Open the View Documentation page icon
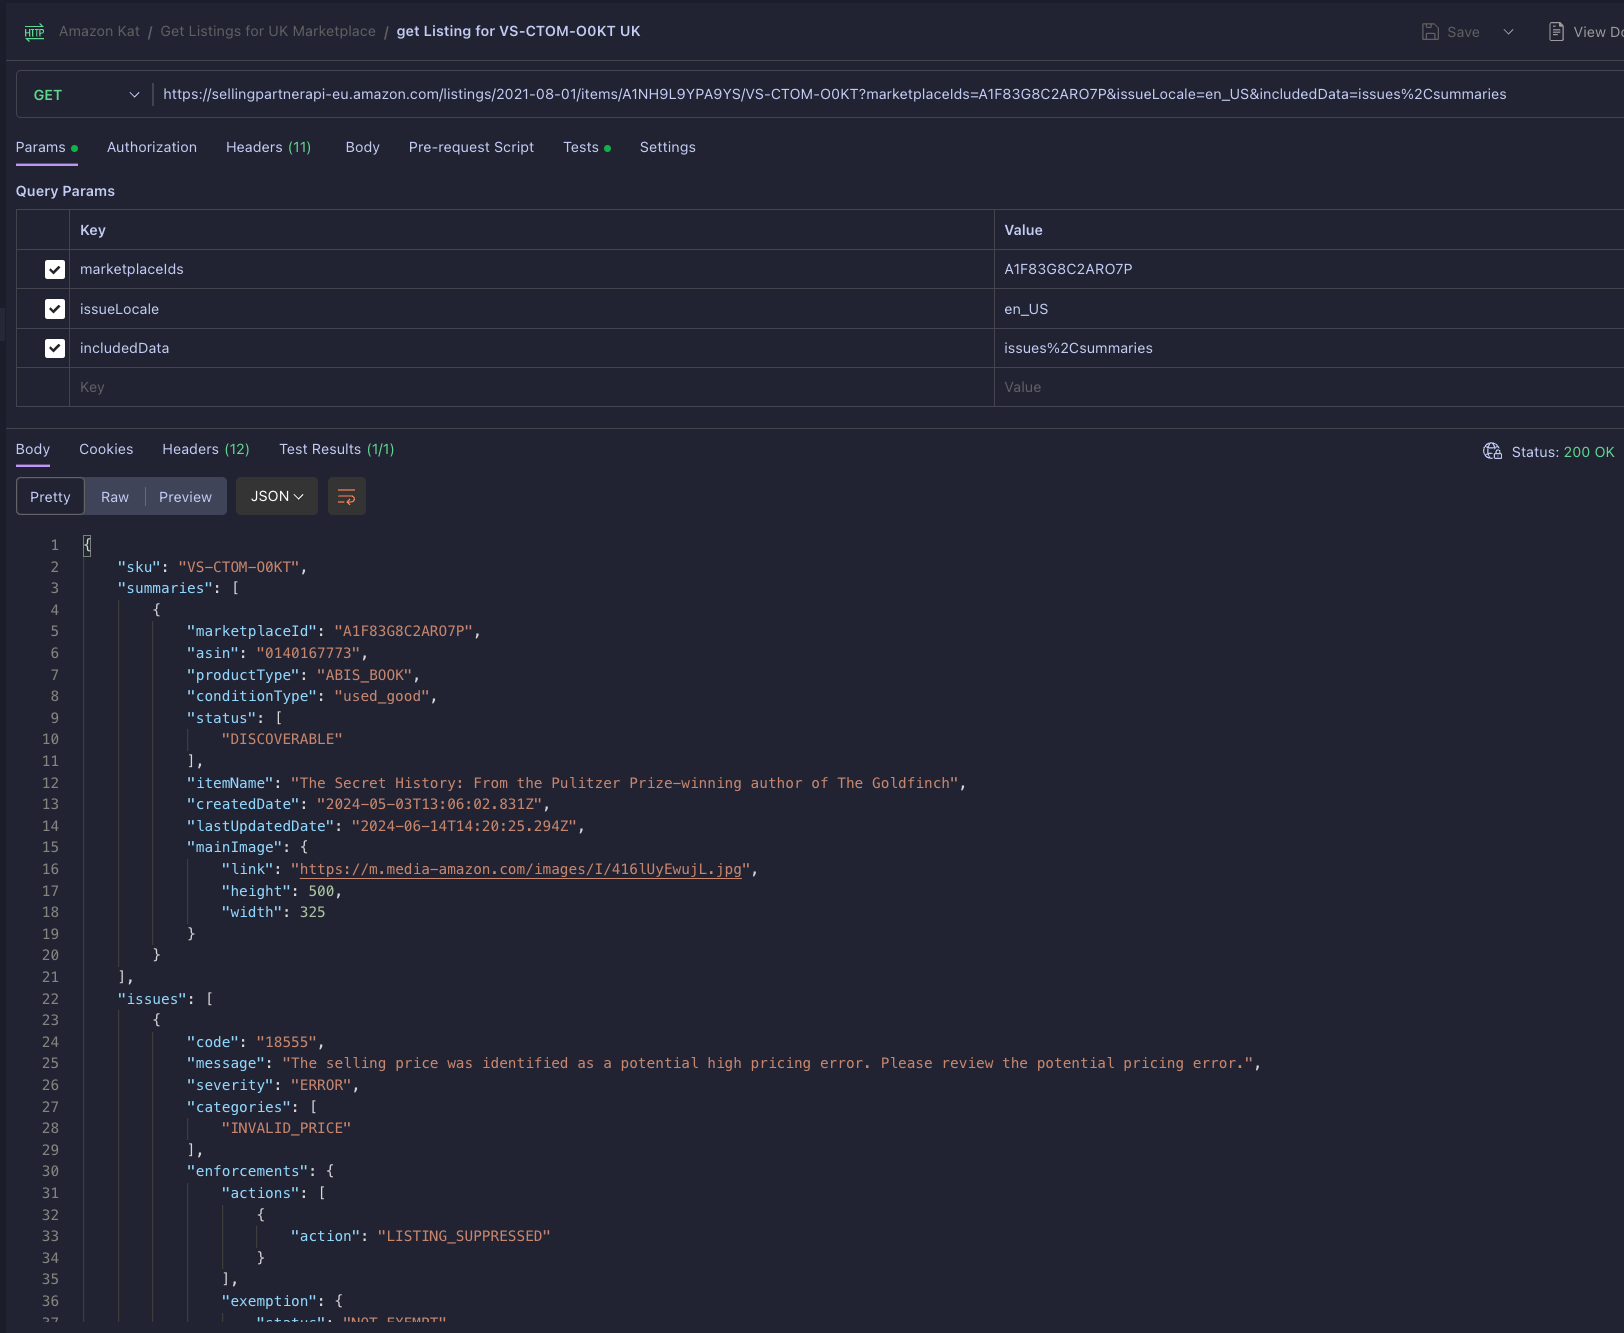 1556,32
